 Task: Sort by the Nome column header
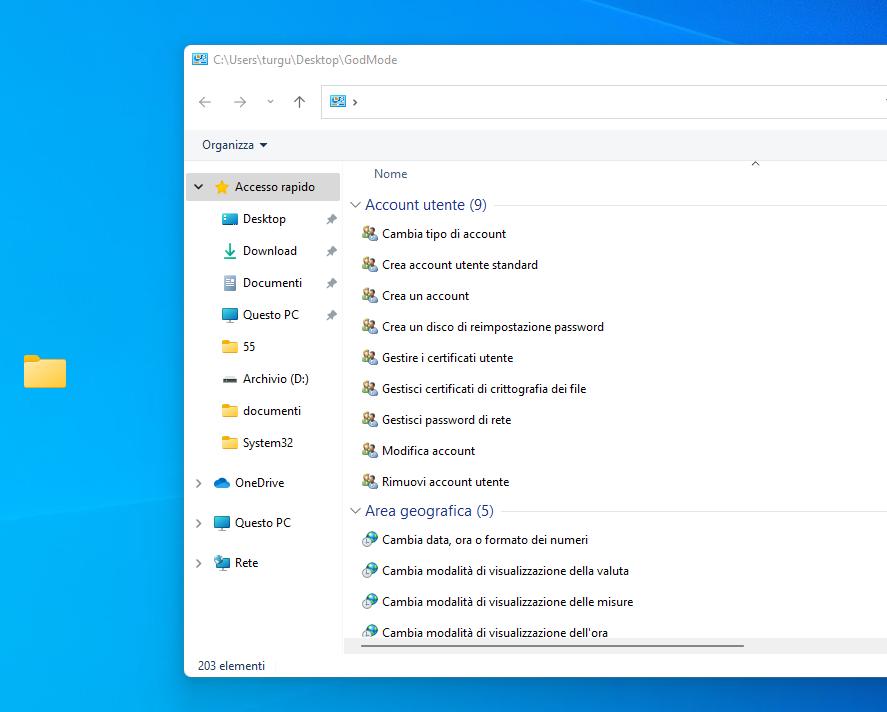(390, 174)
